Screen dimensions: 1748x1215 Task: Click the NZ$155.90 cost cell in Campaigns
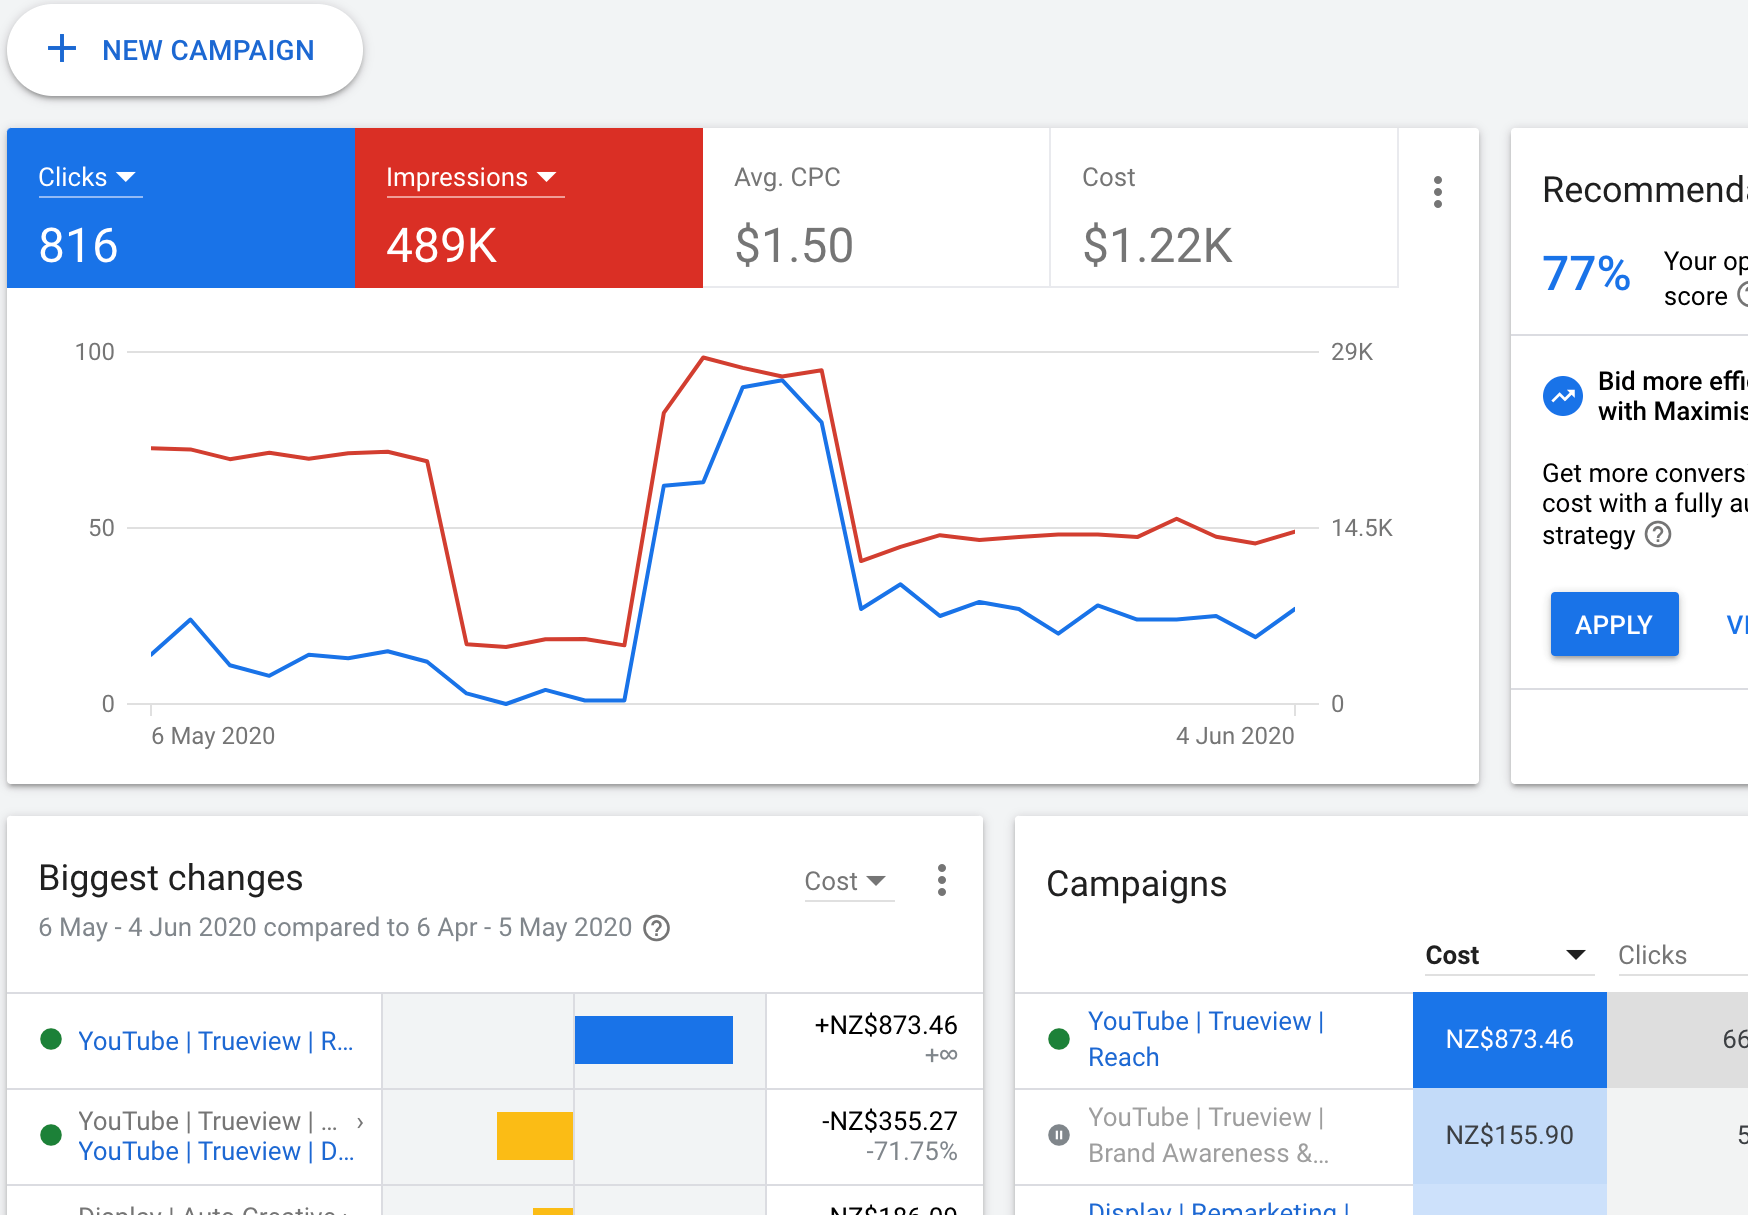coord(1509,1136)
